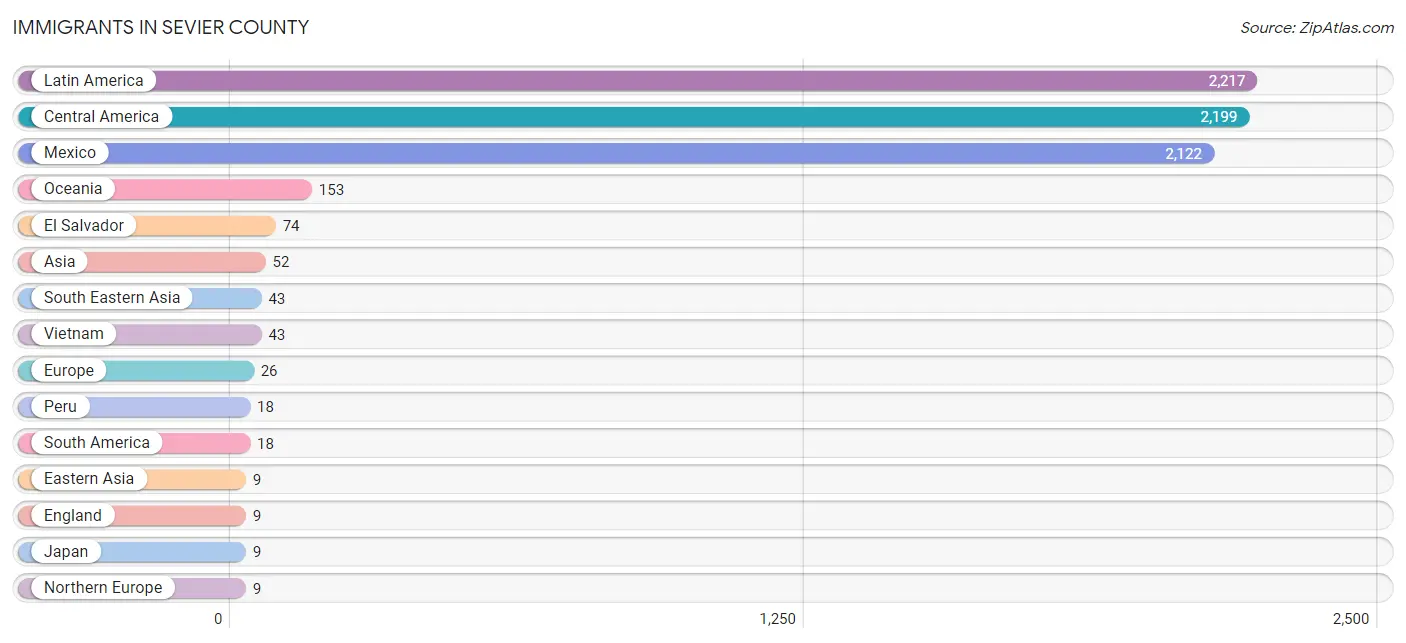This screenshot has width=1406, height=643.
Task: Select the Oceania label
Action: [73, 188]
